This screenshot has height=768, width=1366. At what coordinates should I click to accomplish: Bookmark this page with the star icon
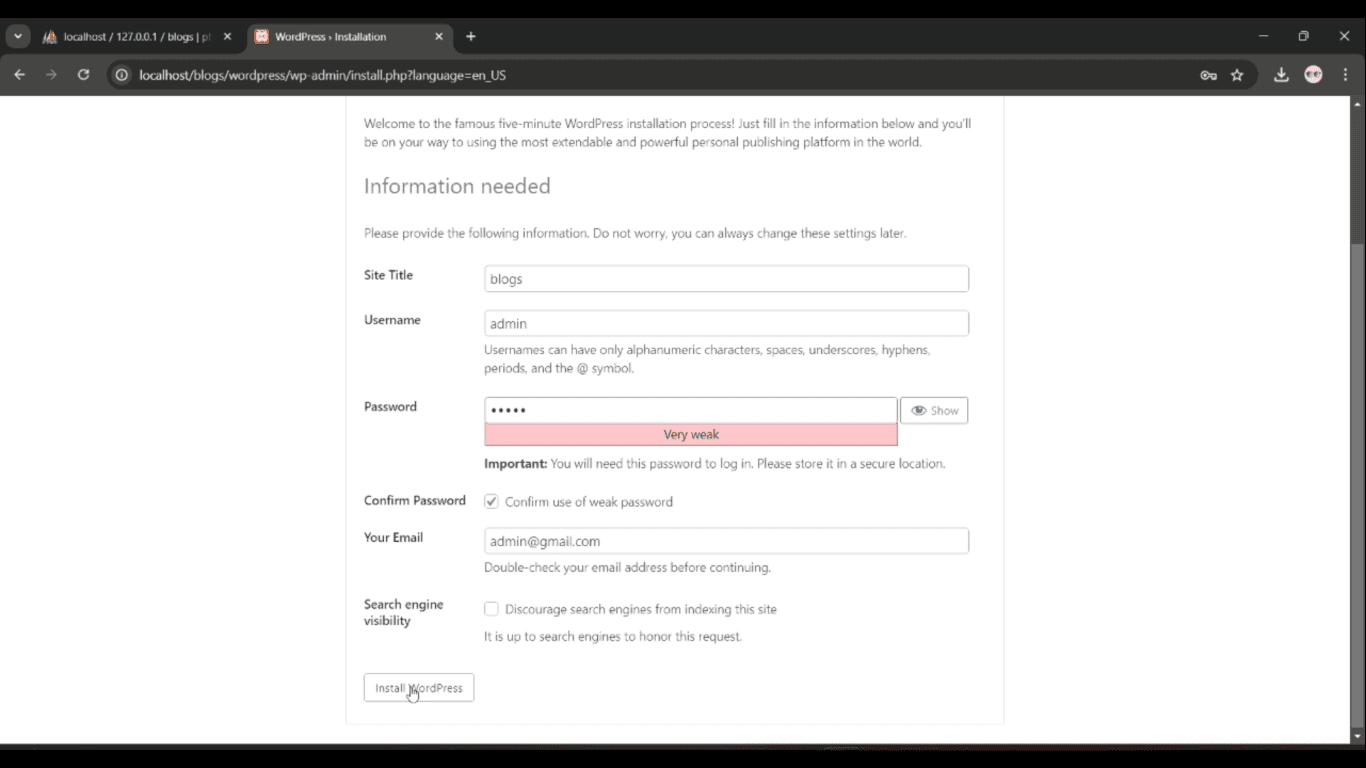1237,75
